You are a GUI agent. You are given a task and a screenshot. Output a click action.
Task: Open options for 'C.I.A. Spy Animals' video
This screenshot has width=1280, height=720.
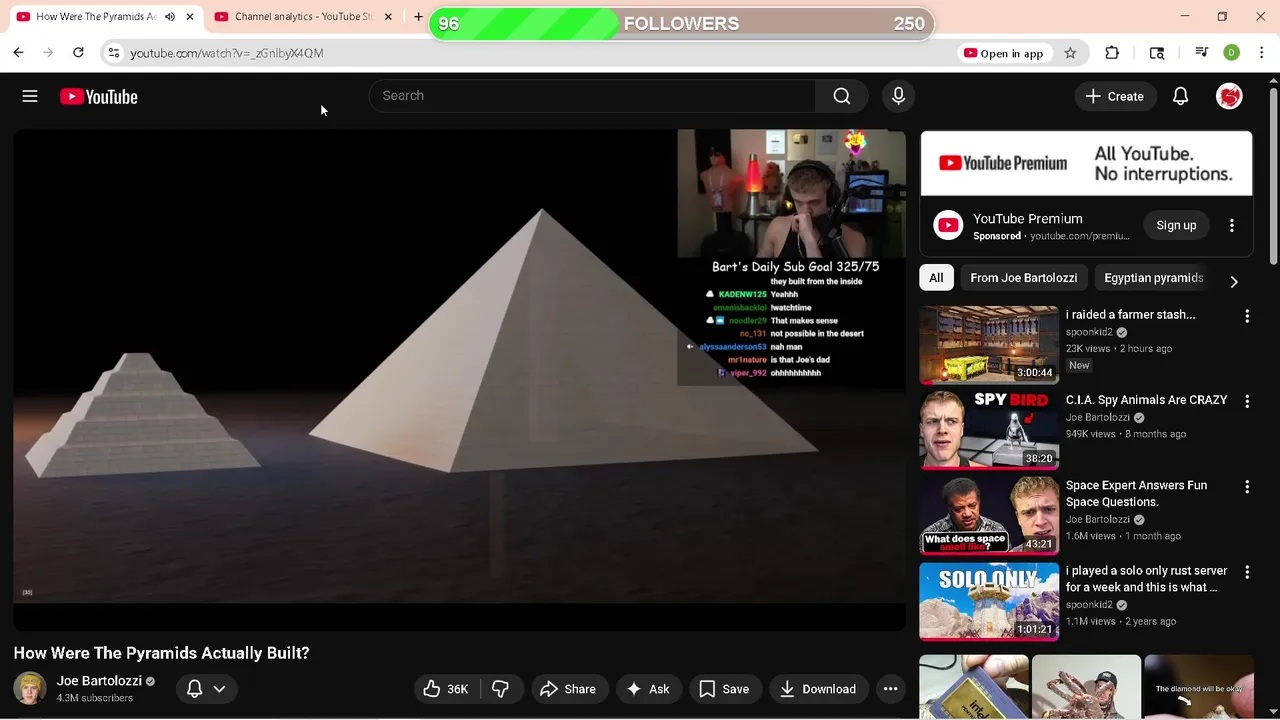[x=1246, y=401]
